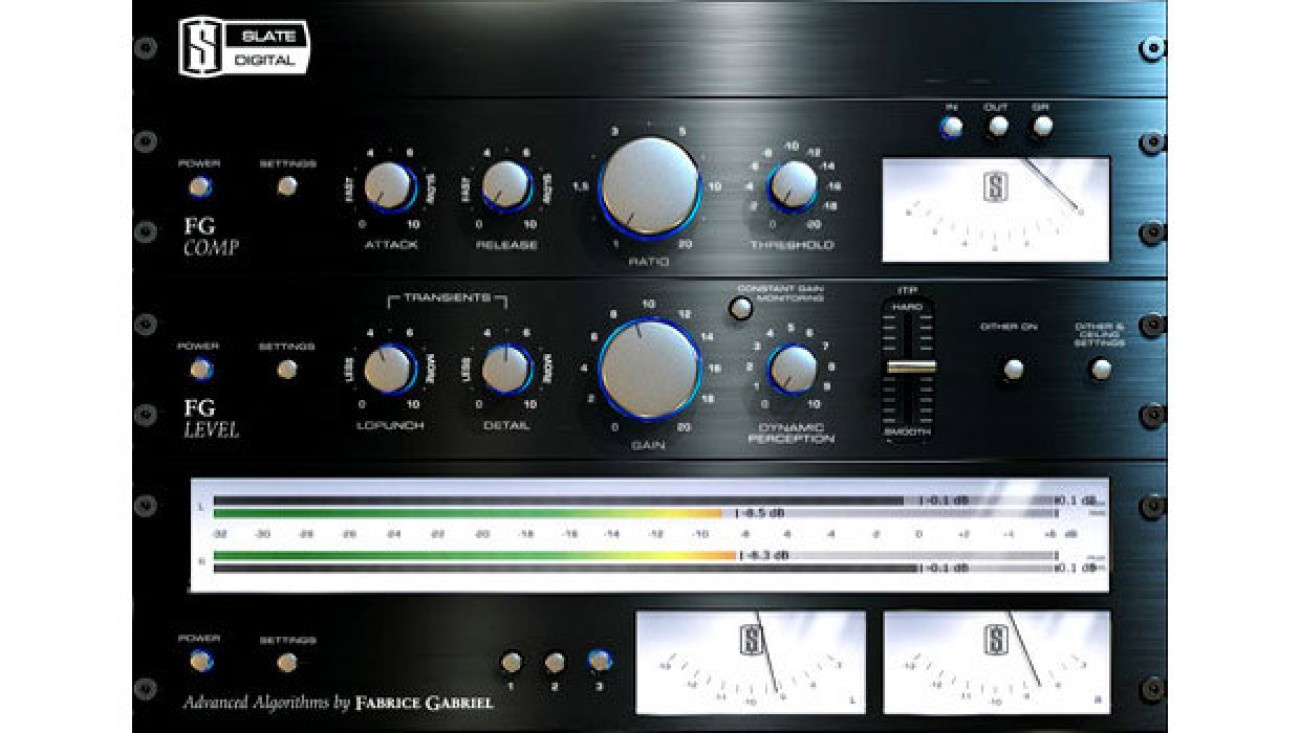Toggle the FG Level power button
The width and height of the screenshot is (1300, 733).
tap(201, 369)
